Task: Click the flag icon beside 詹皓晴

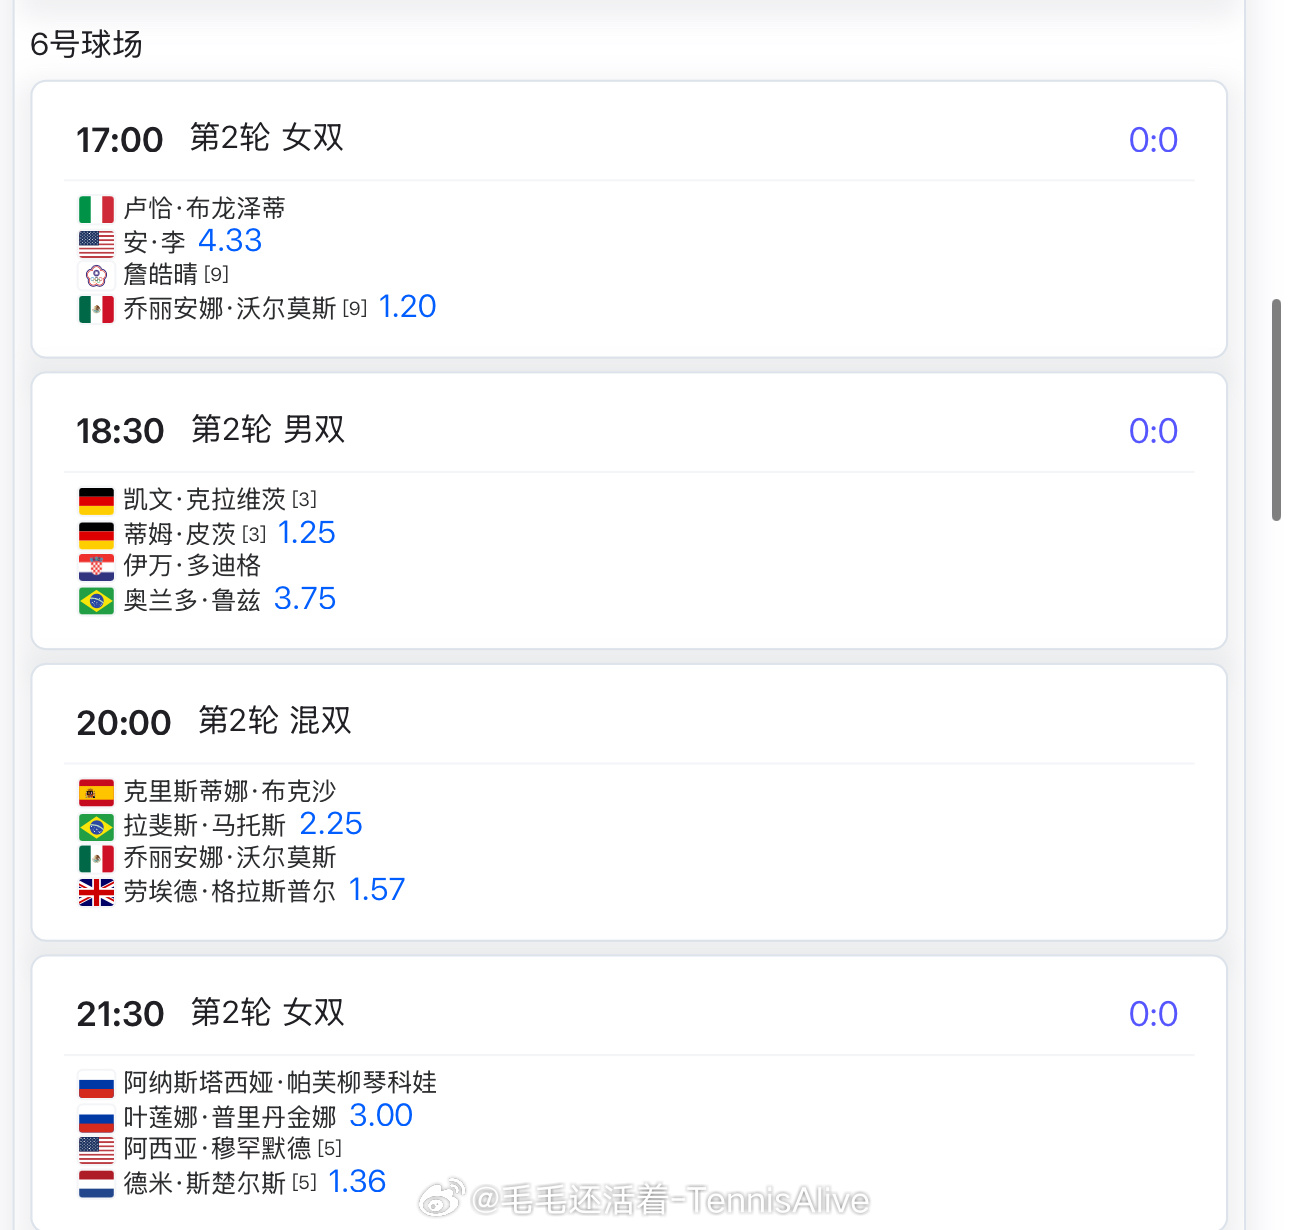Action: (x=96, y=276)
